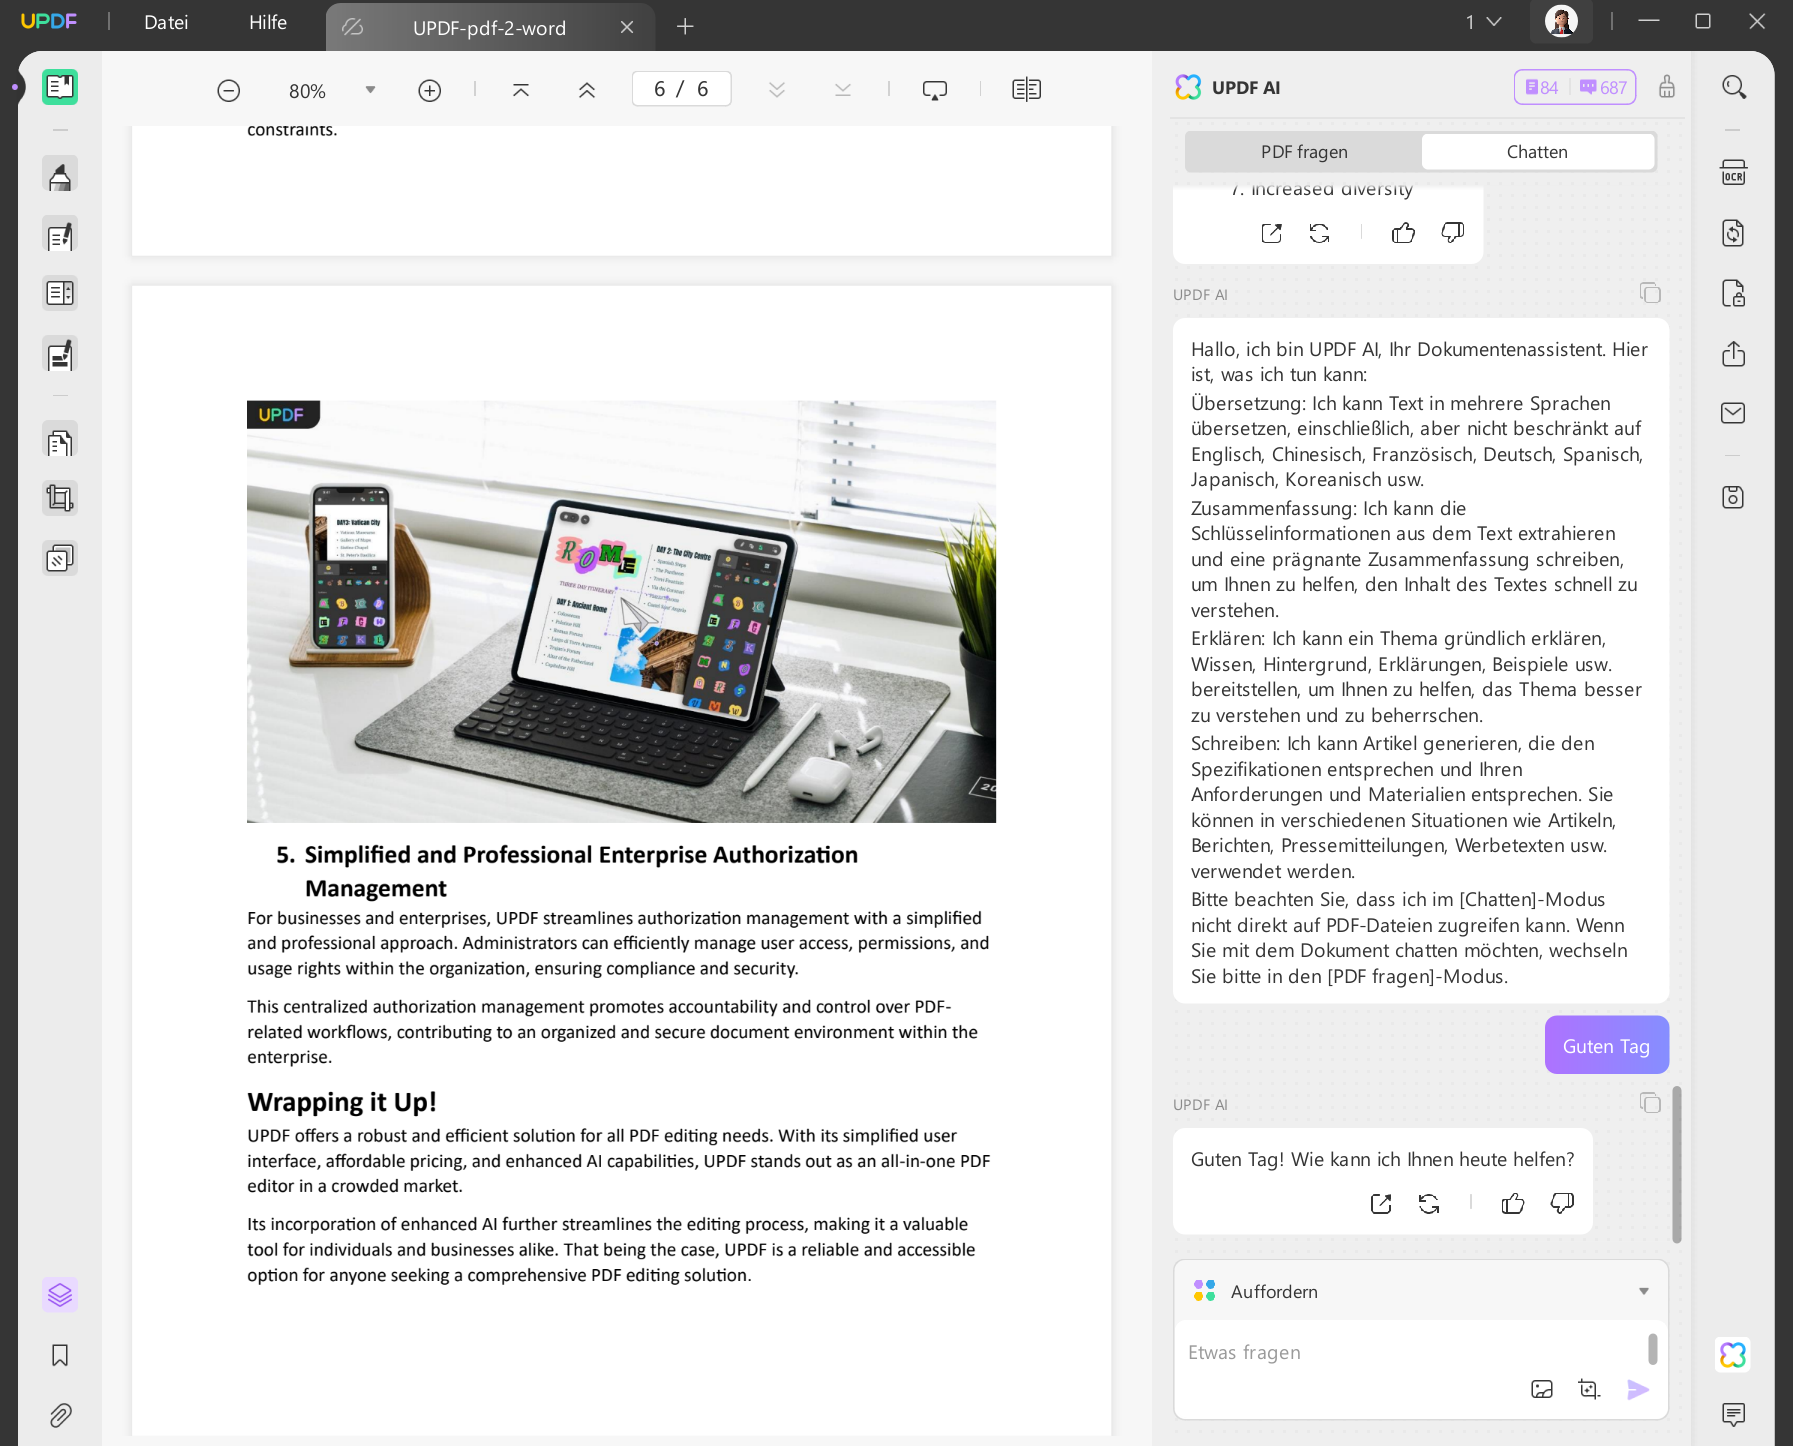
Task: Open the bookmark panel in sidebar
Action: (x=60, y=1355)
